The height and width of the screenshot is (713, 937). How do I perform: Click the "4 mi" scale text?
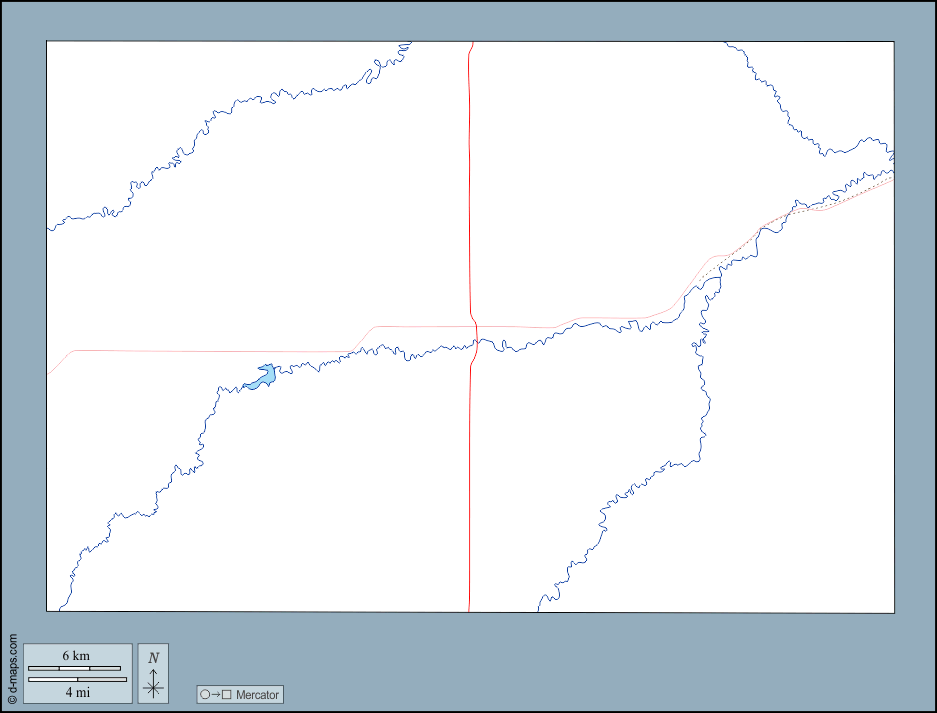(x=76, y=691)
